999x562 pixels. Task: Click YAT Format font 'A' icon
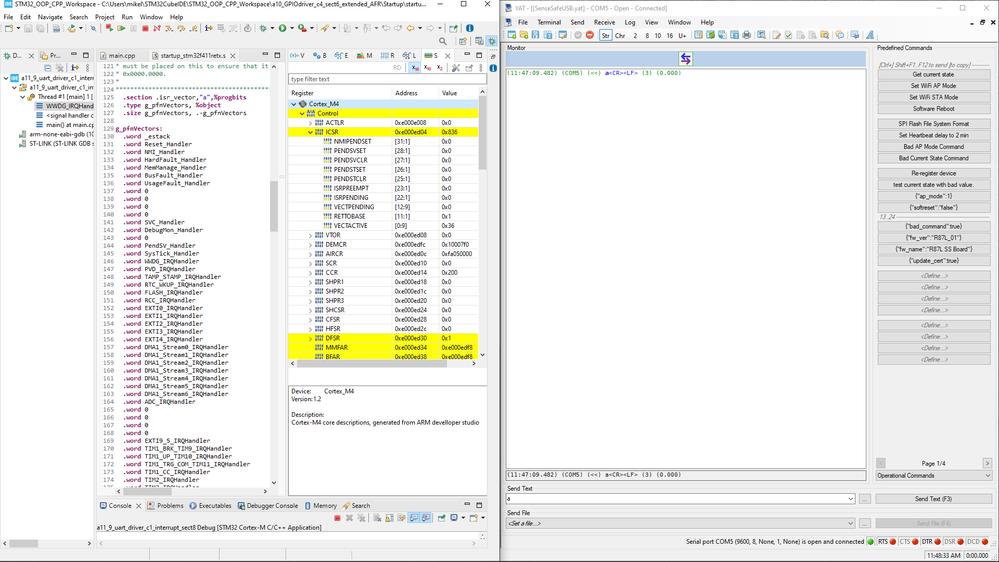tap(870, 35)
